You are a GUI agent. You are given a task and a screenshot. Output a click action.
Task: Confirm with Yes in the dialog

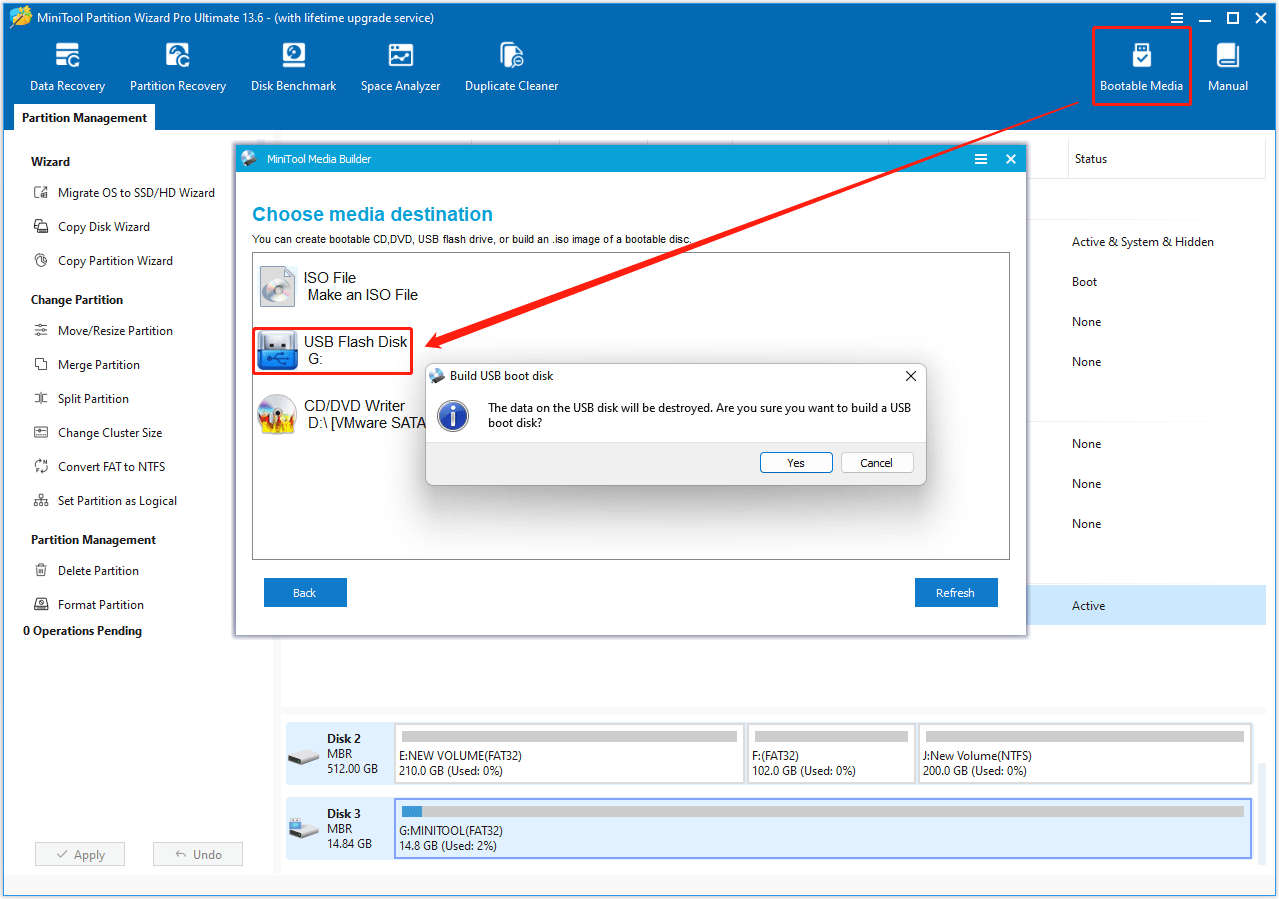point(796,463)
